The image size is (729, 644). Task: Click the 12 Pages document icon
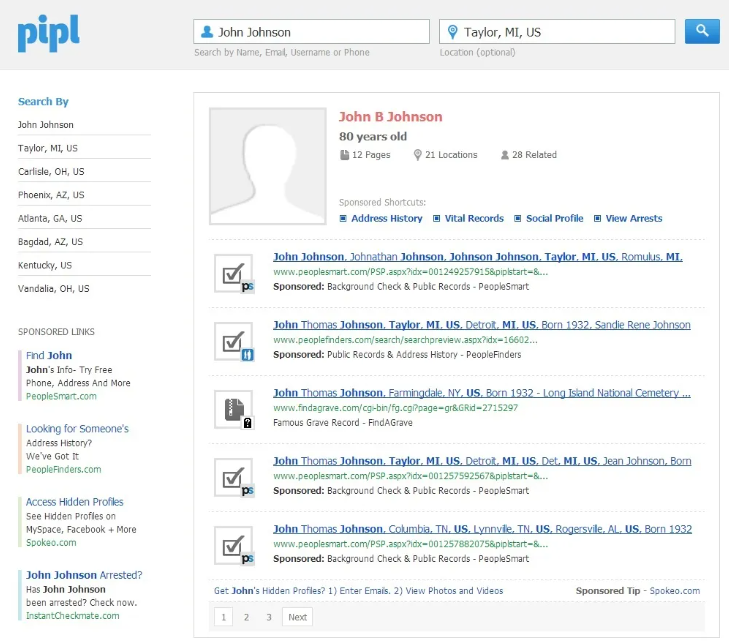tap(345, 155)
